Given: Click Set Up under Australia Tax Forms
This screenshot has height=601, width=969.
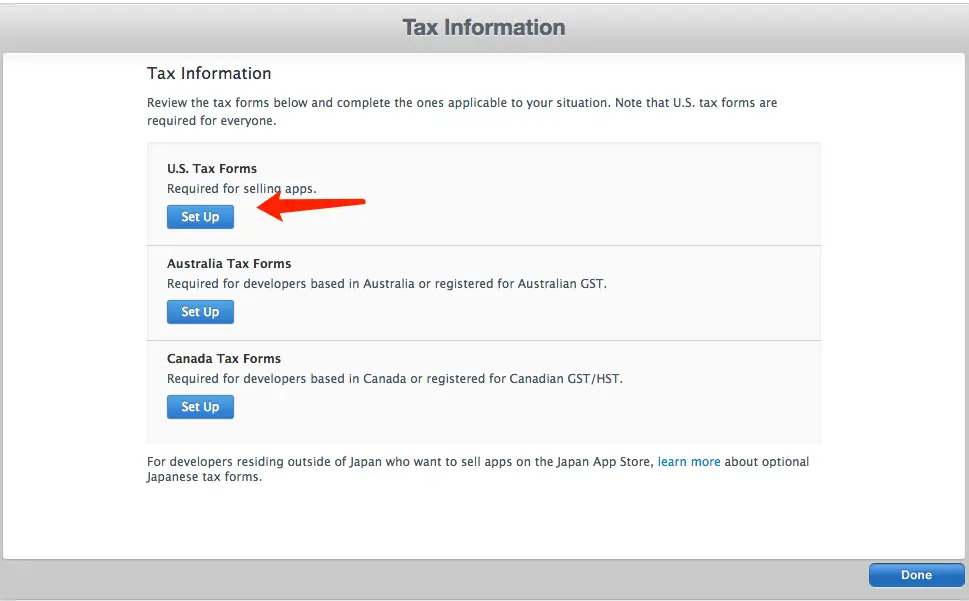Looking at the screenshot, I should coord(200,312).
